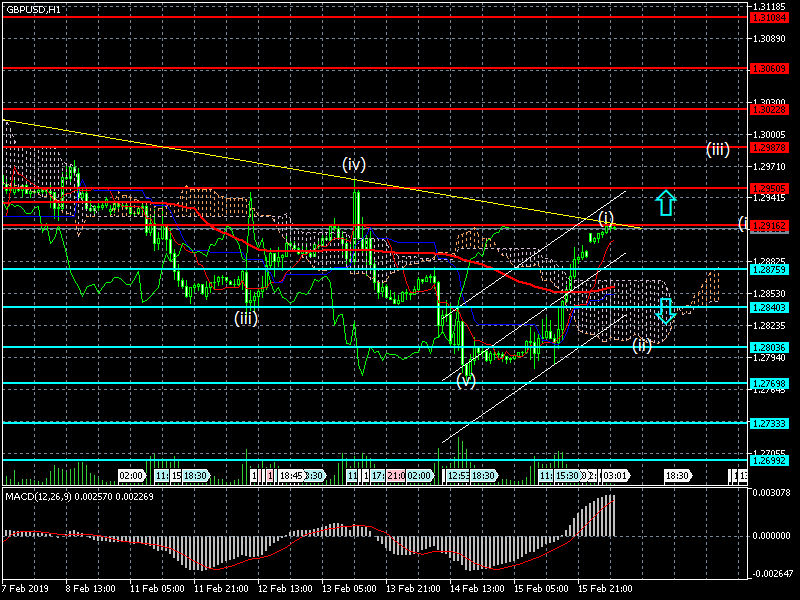Click the 12:55 event time marker

459,476
